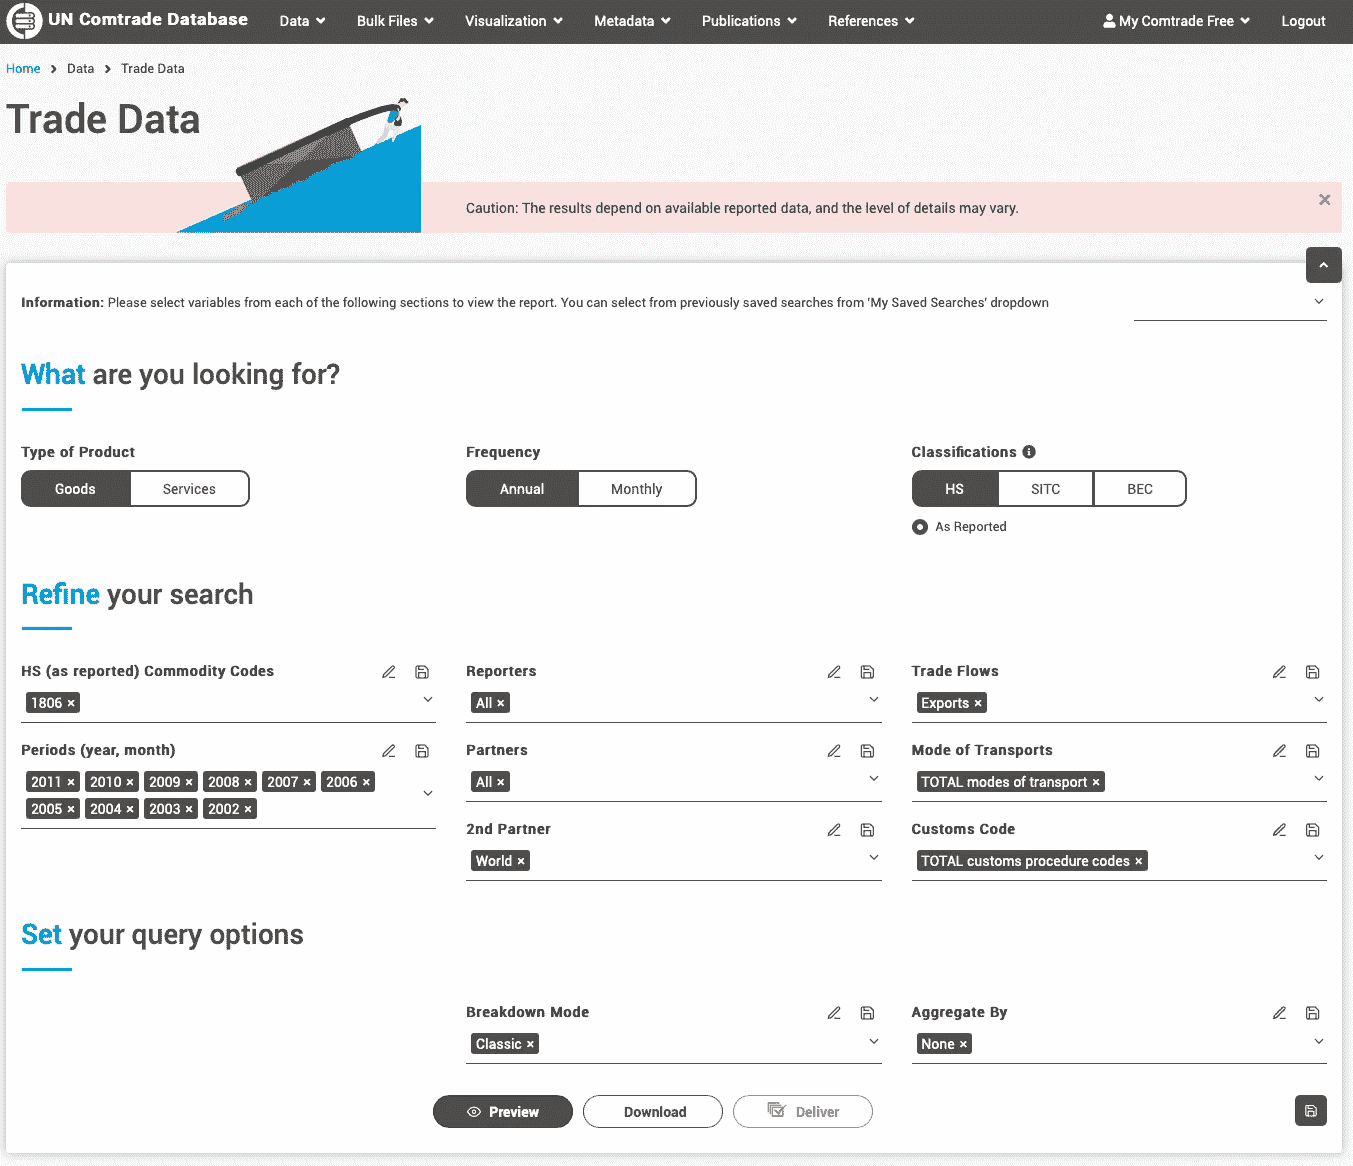Save the Customs Code selection
The width and height of the screenshot is (1353, 1166).
(1313, 830)
